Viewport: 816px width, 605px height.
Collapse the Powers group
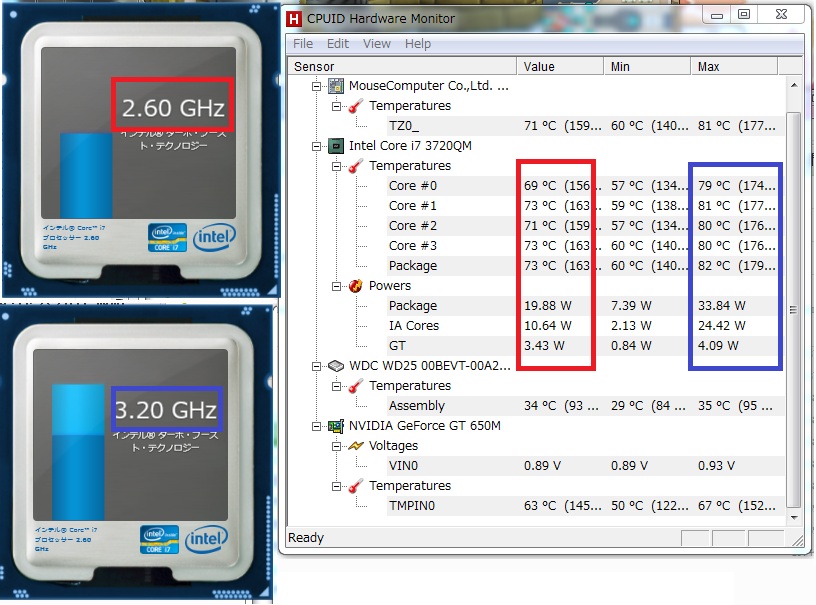click(337, 286)
